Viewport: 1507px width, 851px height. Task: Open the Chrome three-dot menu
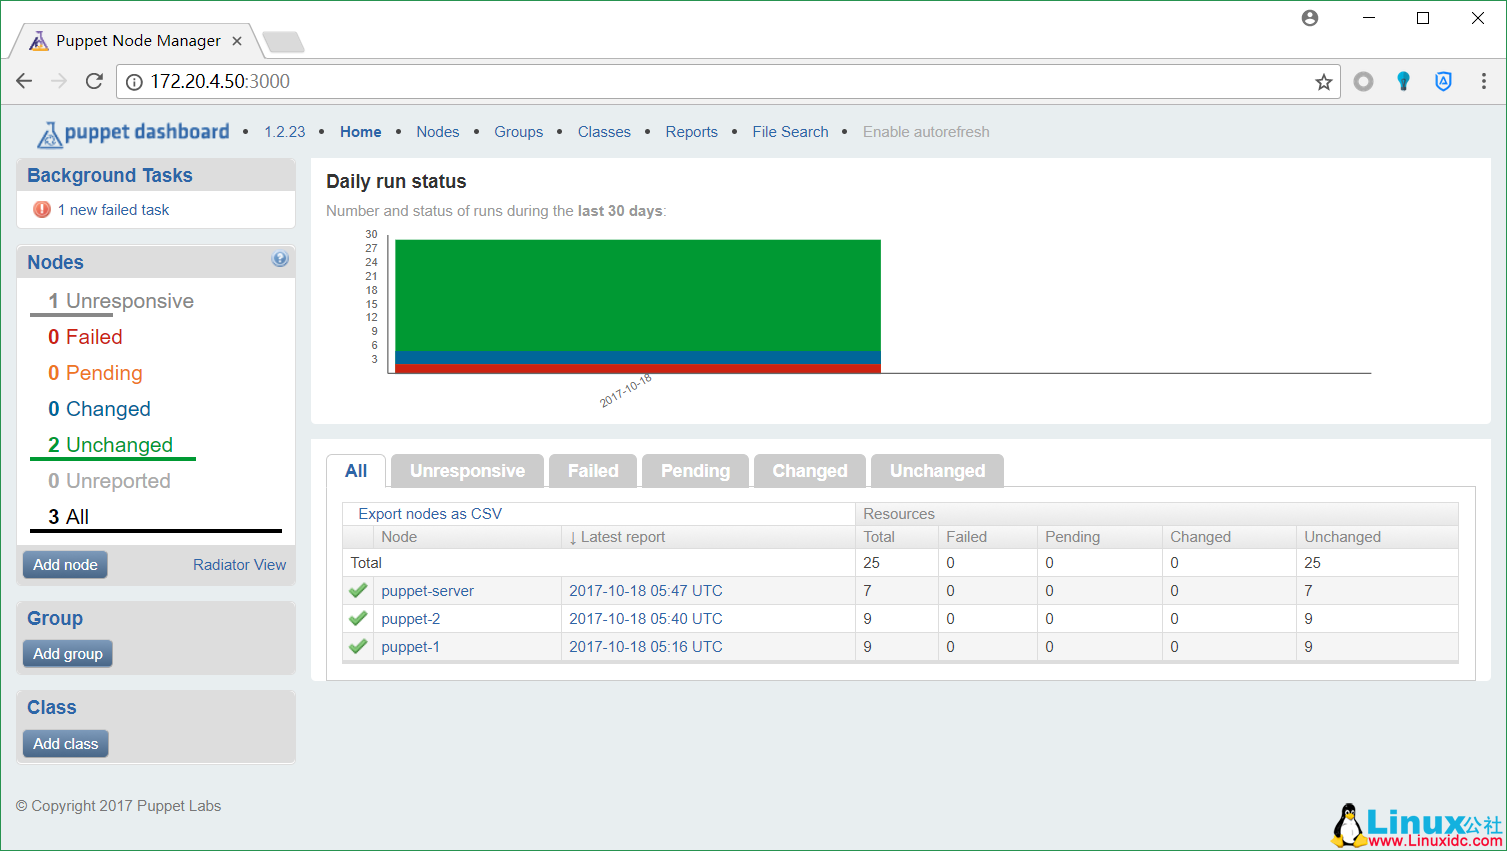[1483, 82]
